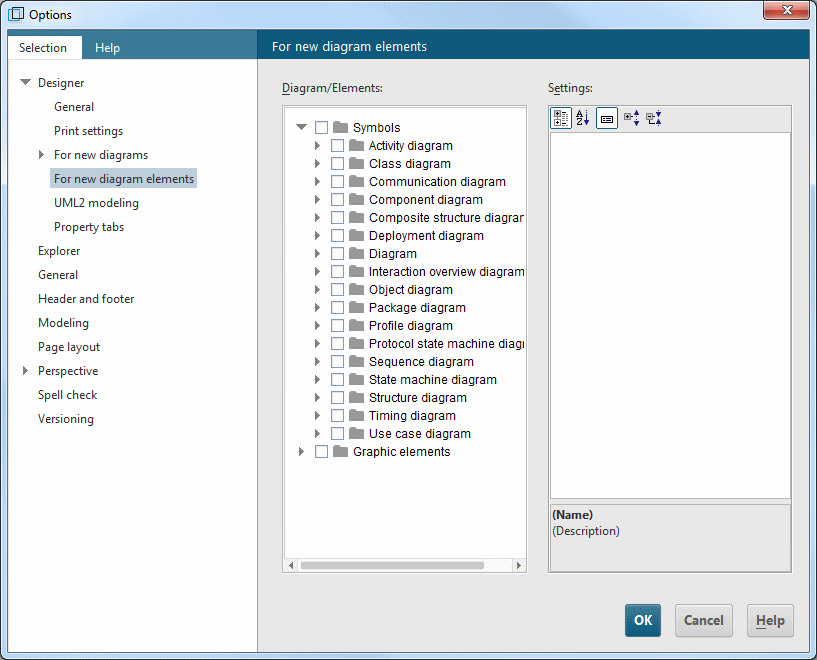The image size is (817, 660).
Task: Expand the Graphic elements node
Action: coord(301,452)
